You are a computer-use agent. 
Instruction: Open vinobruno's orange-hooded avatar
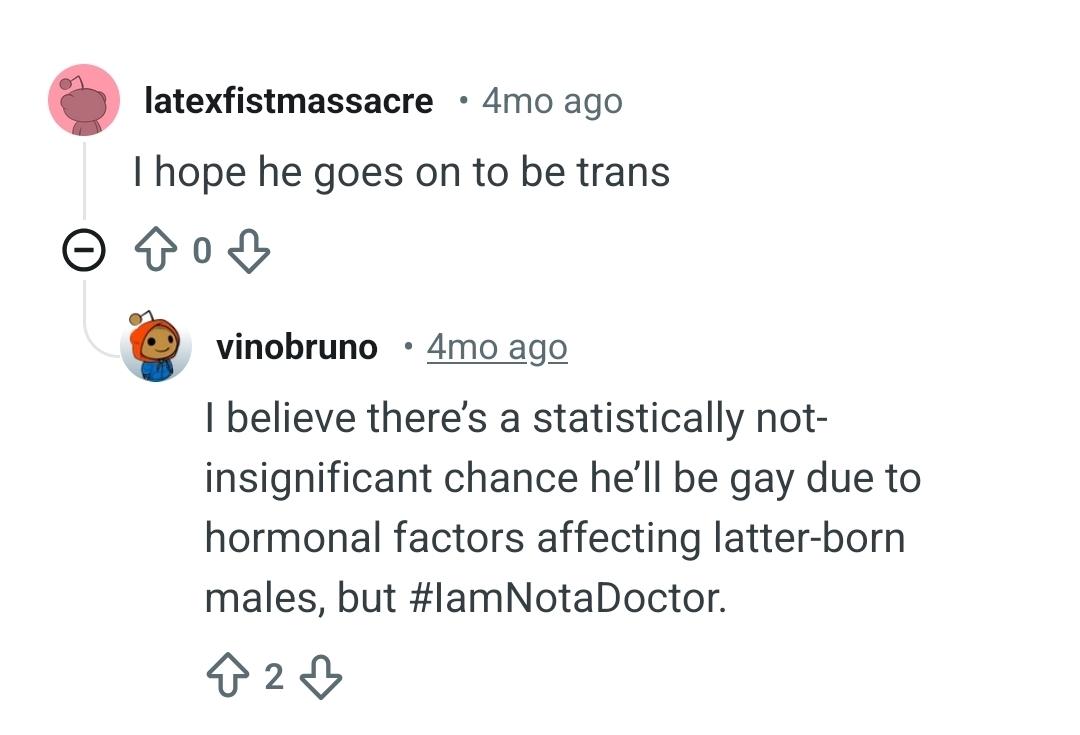[155, 347]
